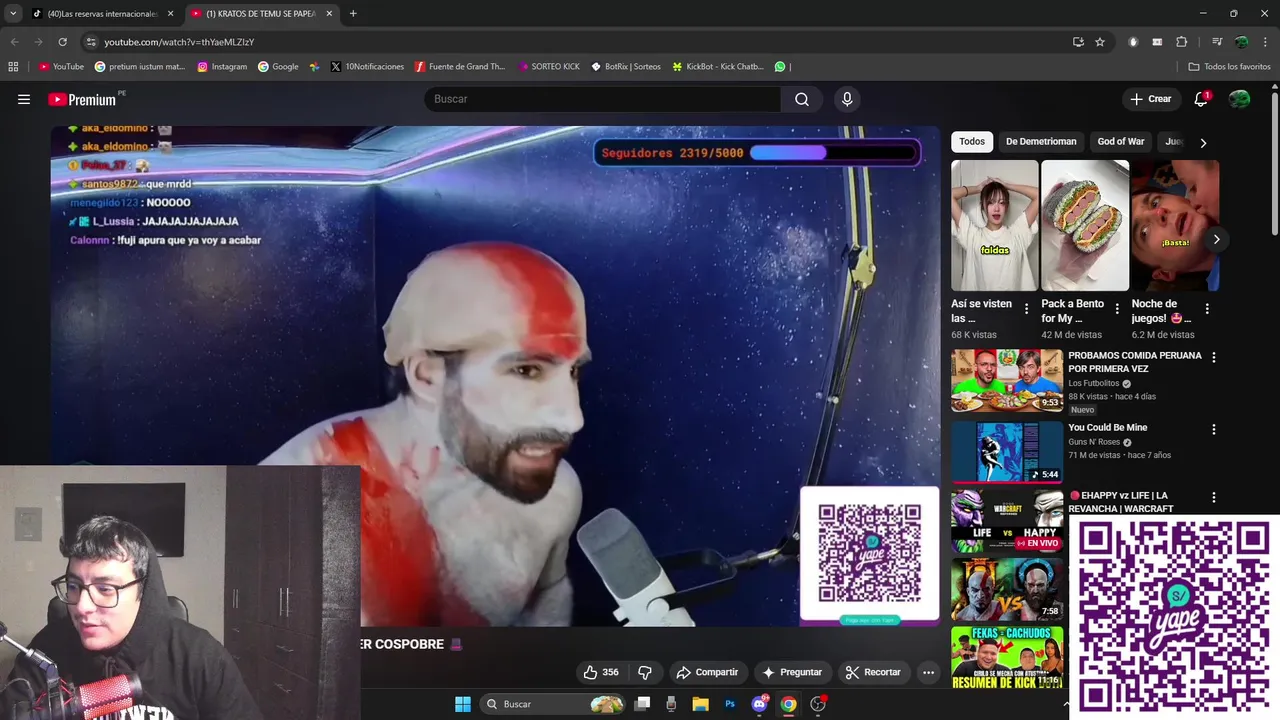1280x720 pixels.
Task: Open options for Pack a Bento short
Action: point(1117,309)
